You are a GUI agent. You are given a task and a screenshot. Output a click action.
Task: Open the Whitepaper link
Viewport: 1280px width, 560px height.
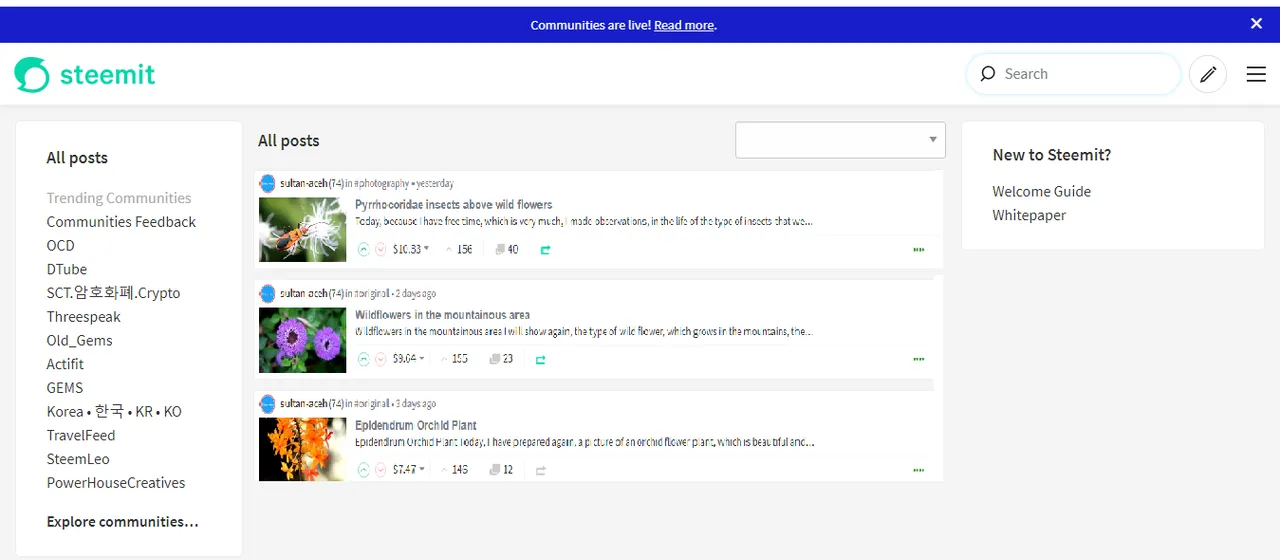[1029, 215]
